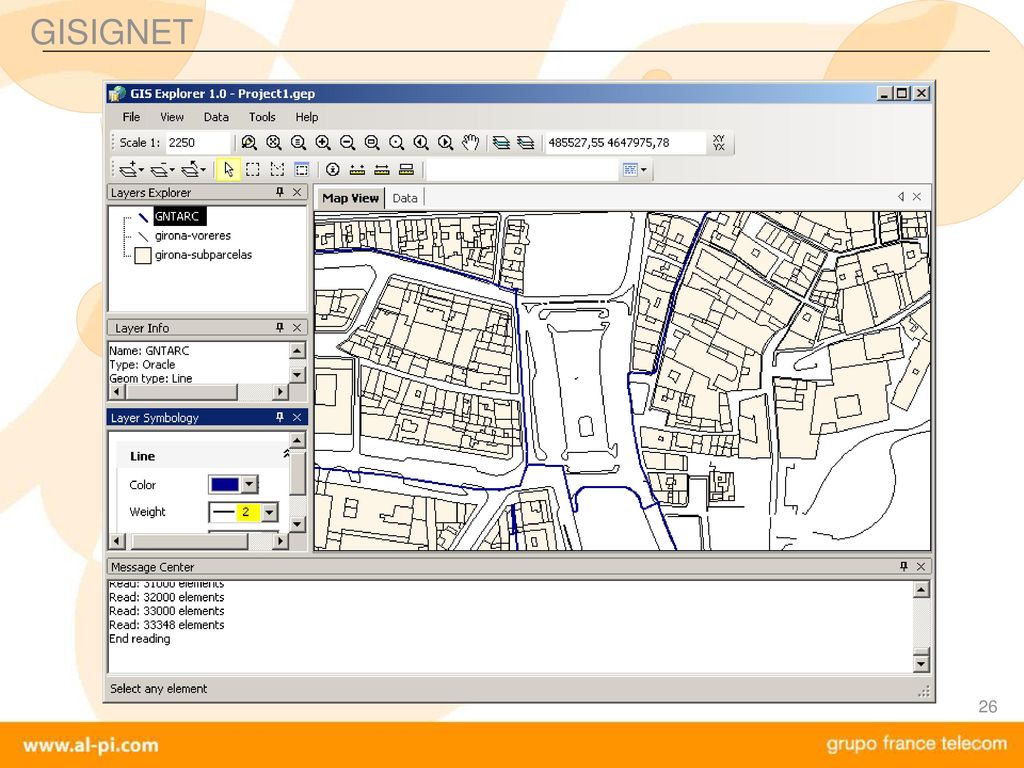Click the girona-subparcelas fill symbol swatch

tap(142, 255)
